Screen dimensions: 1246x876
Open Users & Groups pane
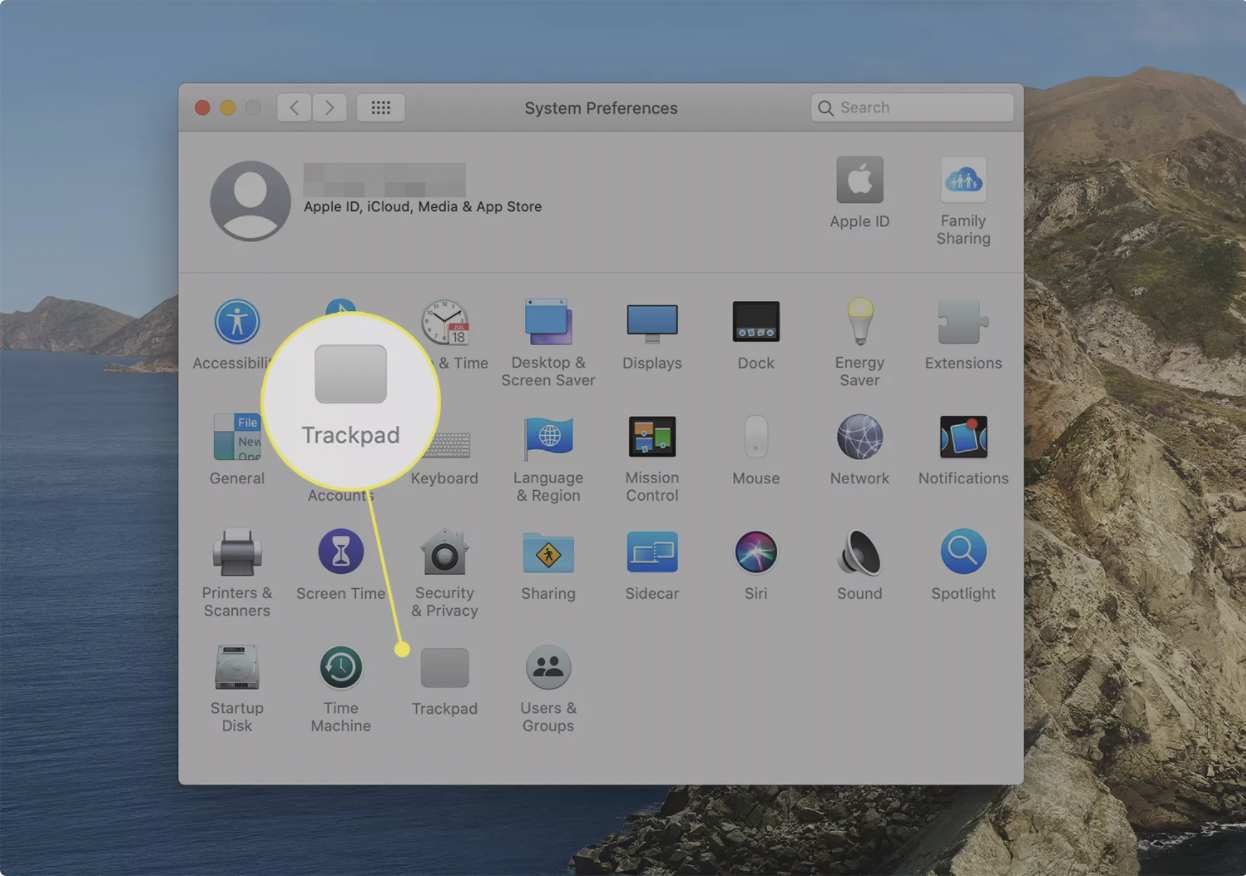point(548,668)
